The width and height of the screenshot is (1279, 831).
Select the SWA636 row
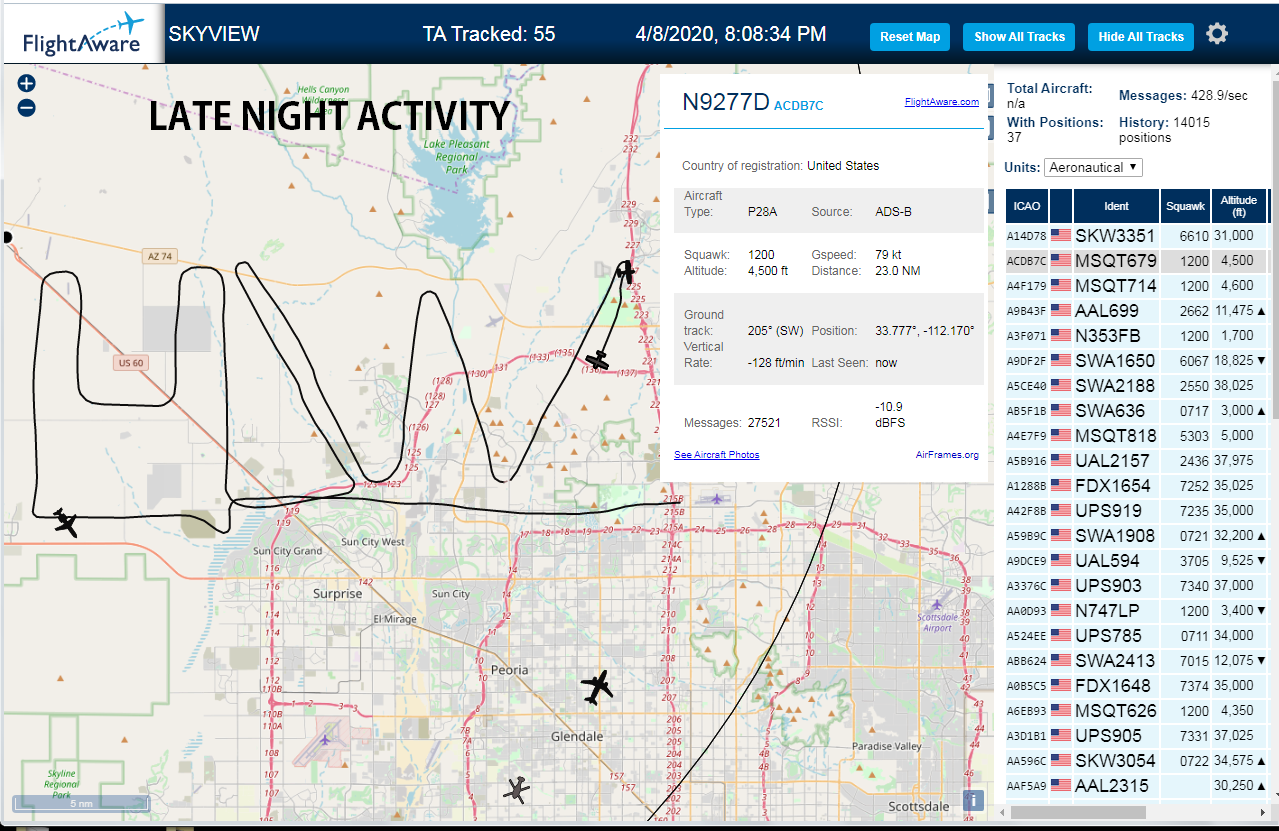click(x=1137, y=411)
